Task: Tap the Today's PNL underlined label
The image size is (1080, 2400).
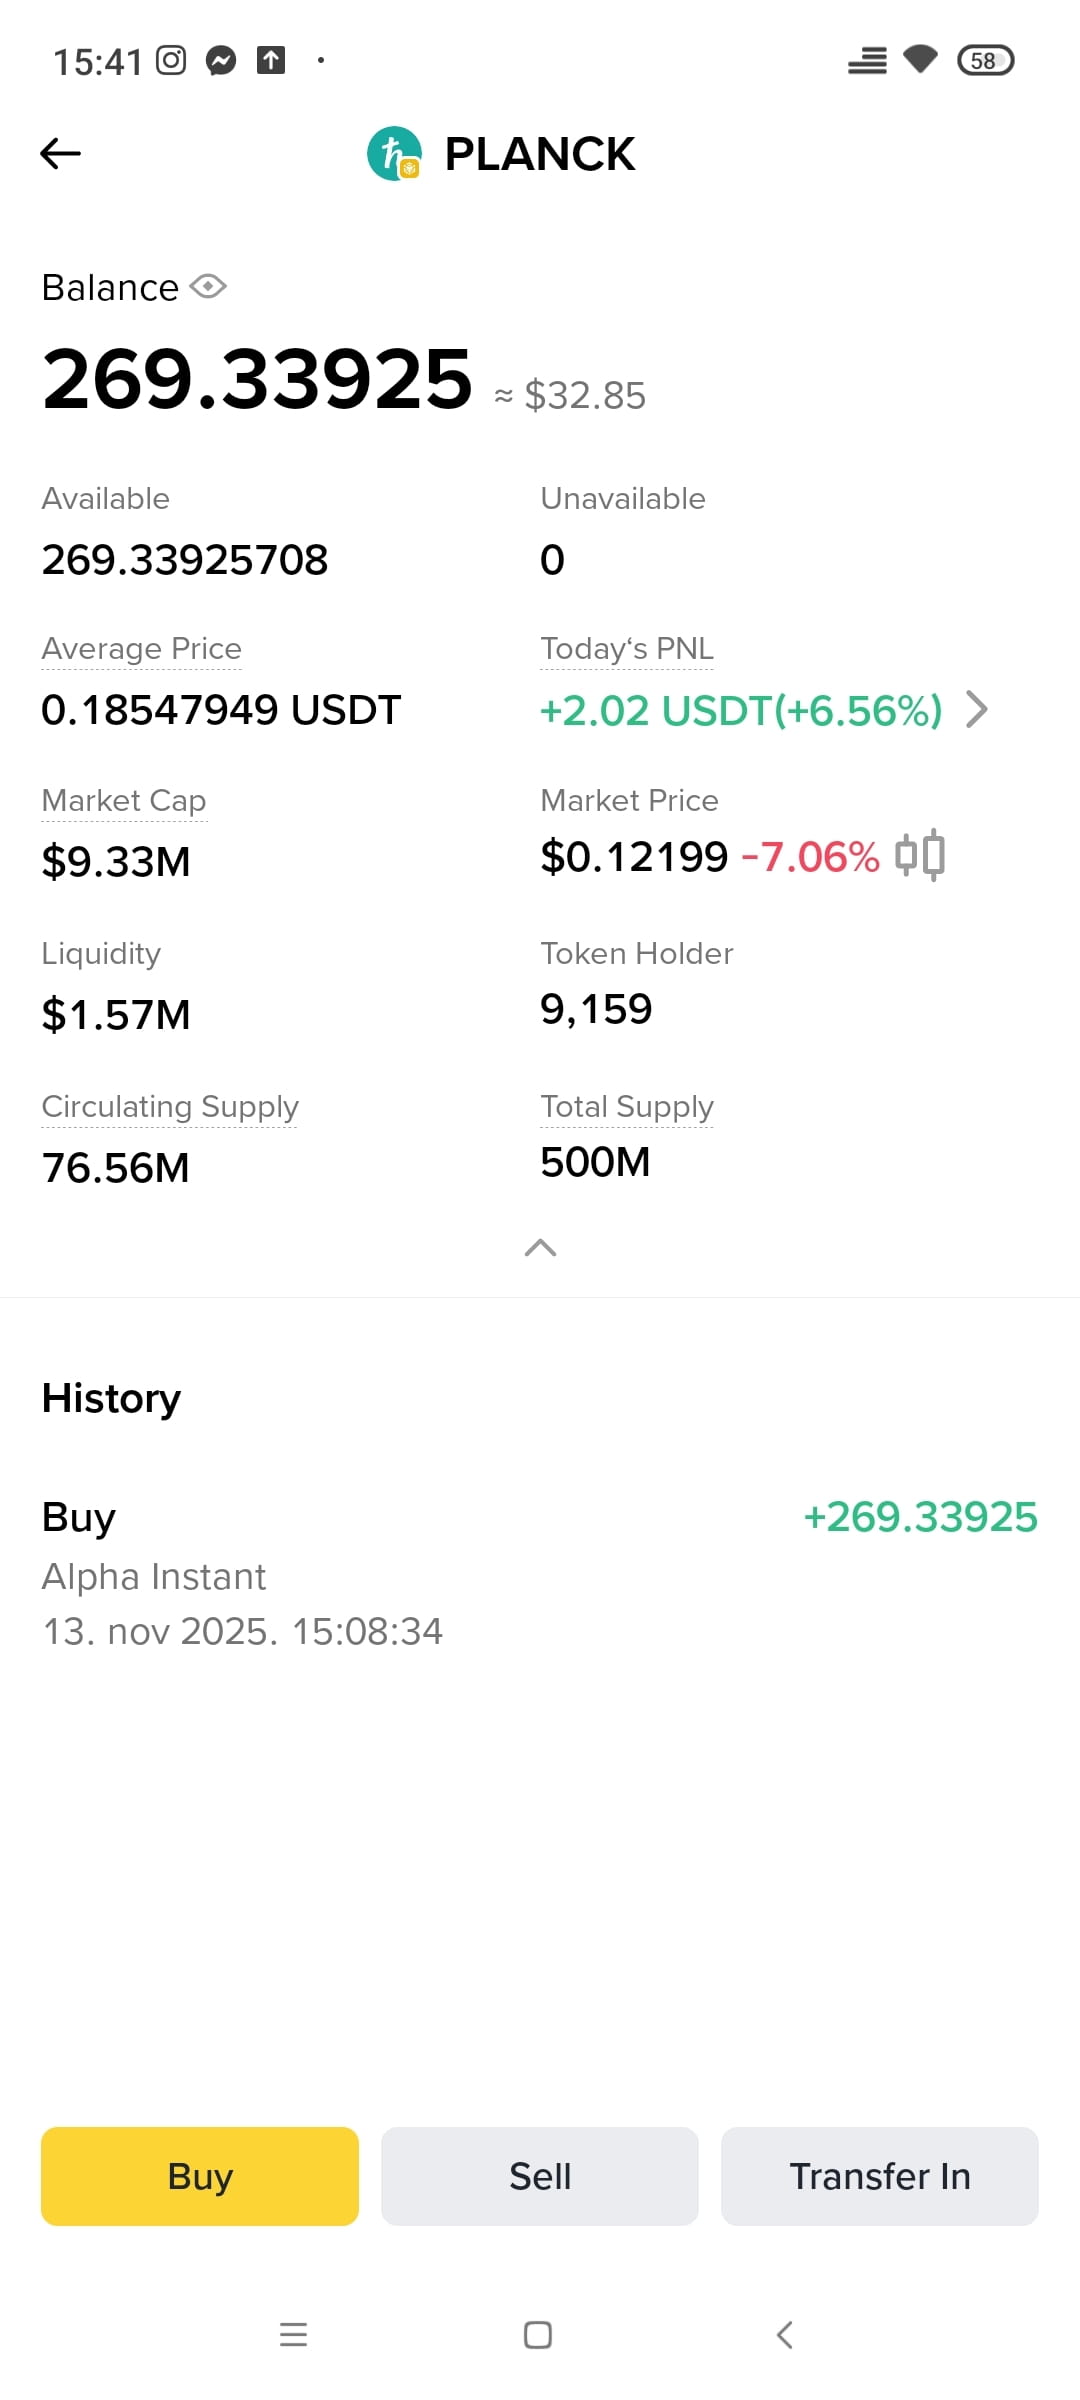Action: pyautogui.click(x=627, y=648)
